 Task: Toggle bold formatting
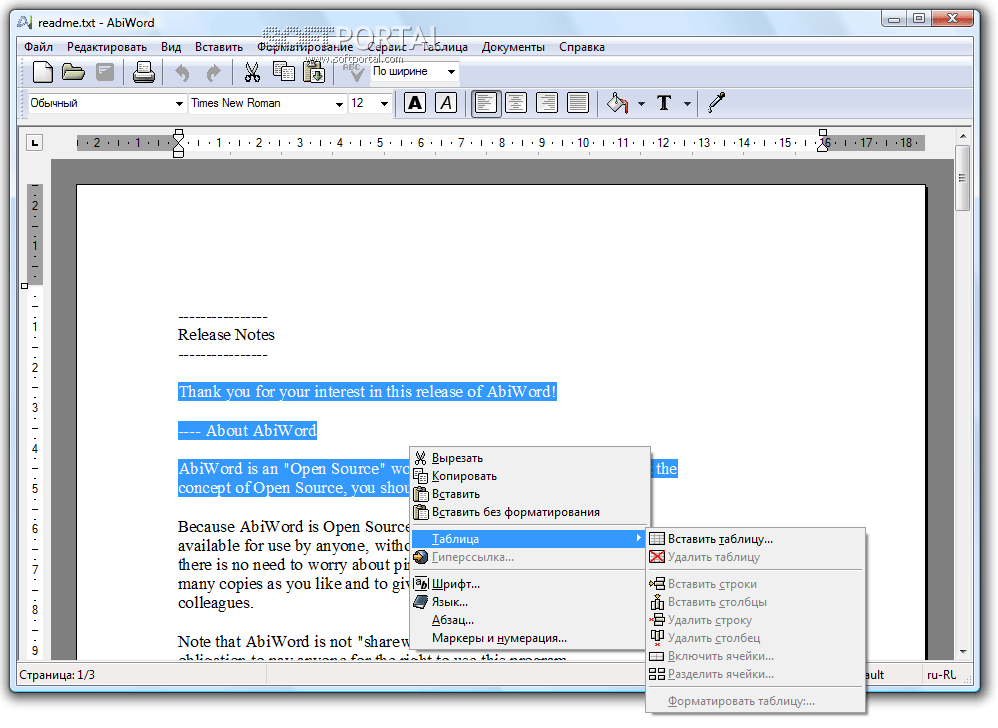[415, 102]
